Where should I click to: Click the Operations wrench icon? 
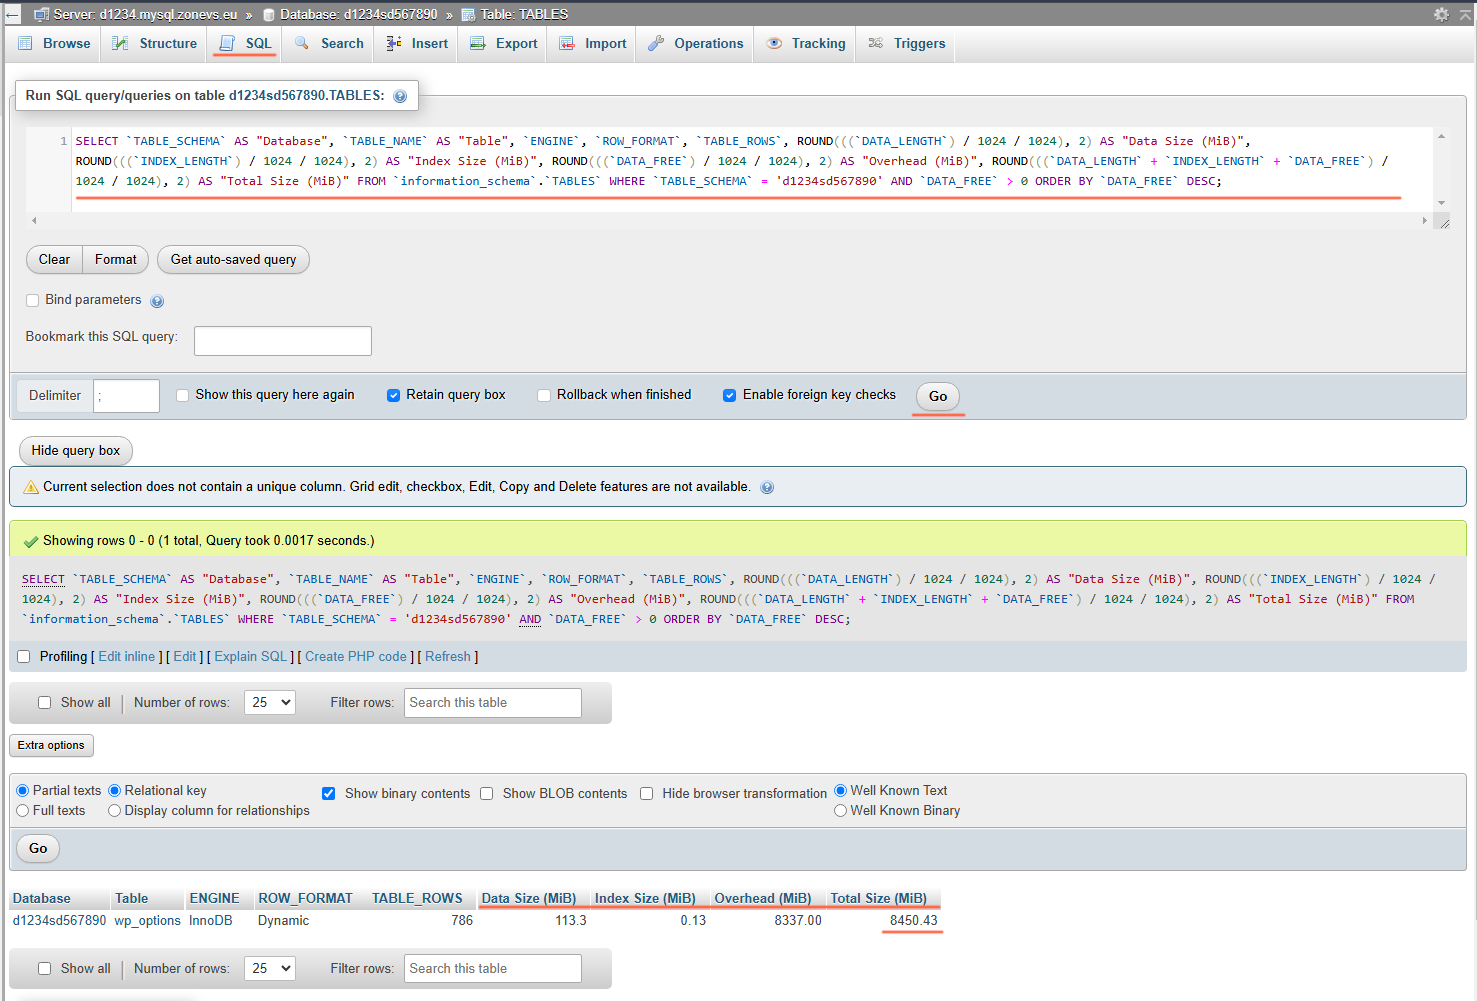click(657, 43)
